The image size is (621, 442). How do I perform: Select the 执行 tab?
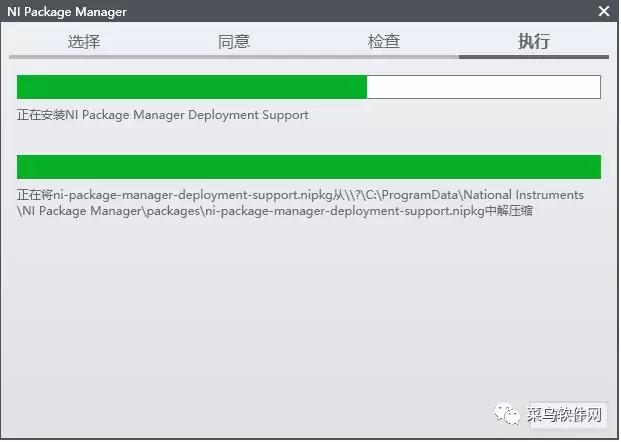[534, 41]
